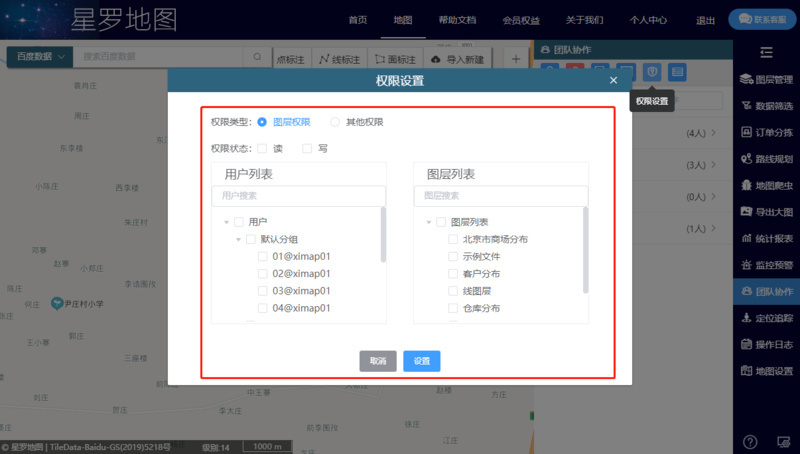This screenshot has width=800, height=454.
Task: Open 地图爬虫 map crawler tool
Action: coord(766,186)
